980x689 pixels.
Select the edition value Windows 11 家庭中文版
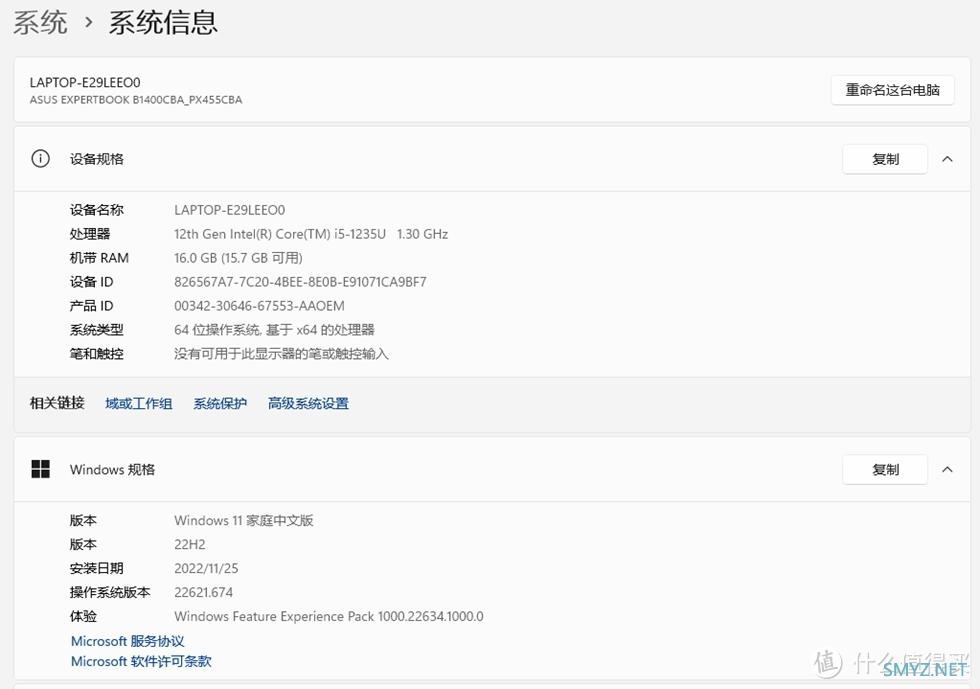244,520
